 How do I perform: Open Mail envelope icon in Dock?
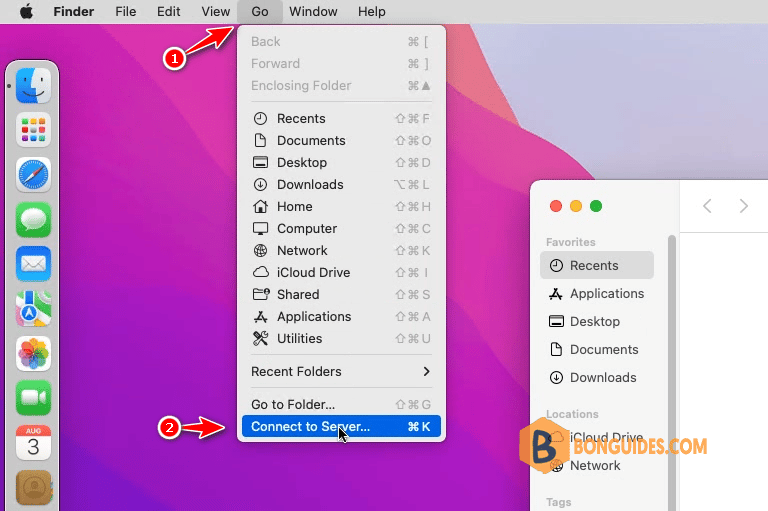tap(33, 264)
